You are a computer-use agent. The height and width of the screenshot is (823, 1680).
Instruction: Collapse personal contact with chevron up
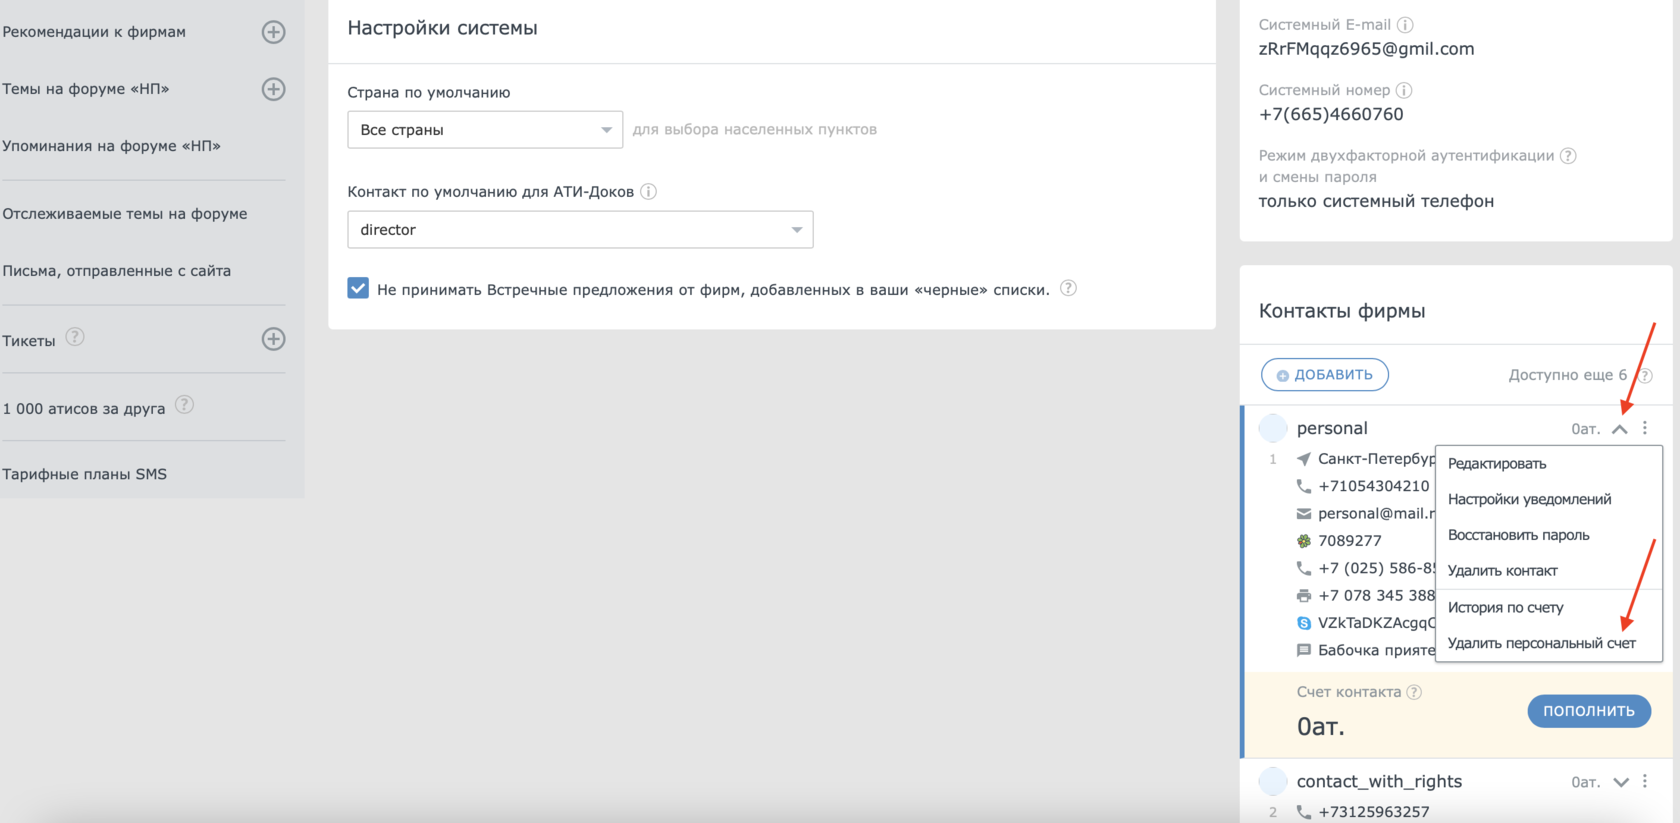1620,429
